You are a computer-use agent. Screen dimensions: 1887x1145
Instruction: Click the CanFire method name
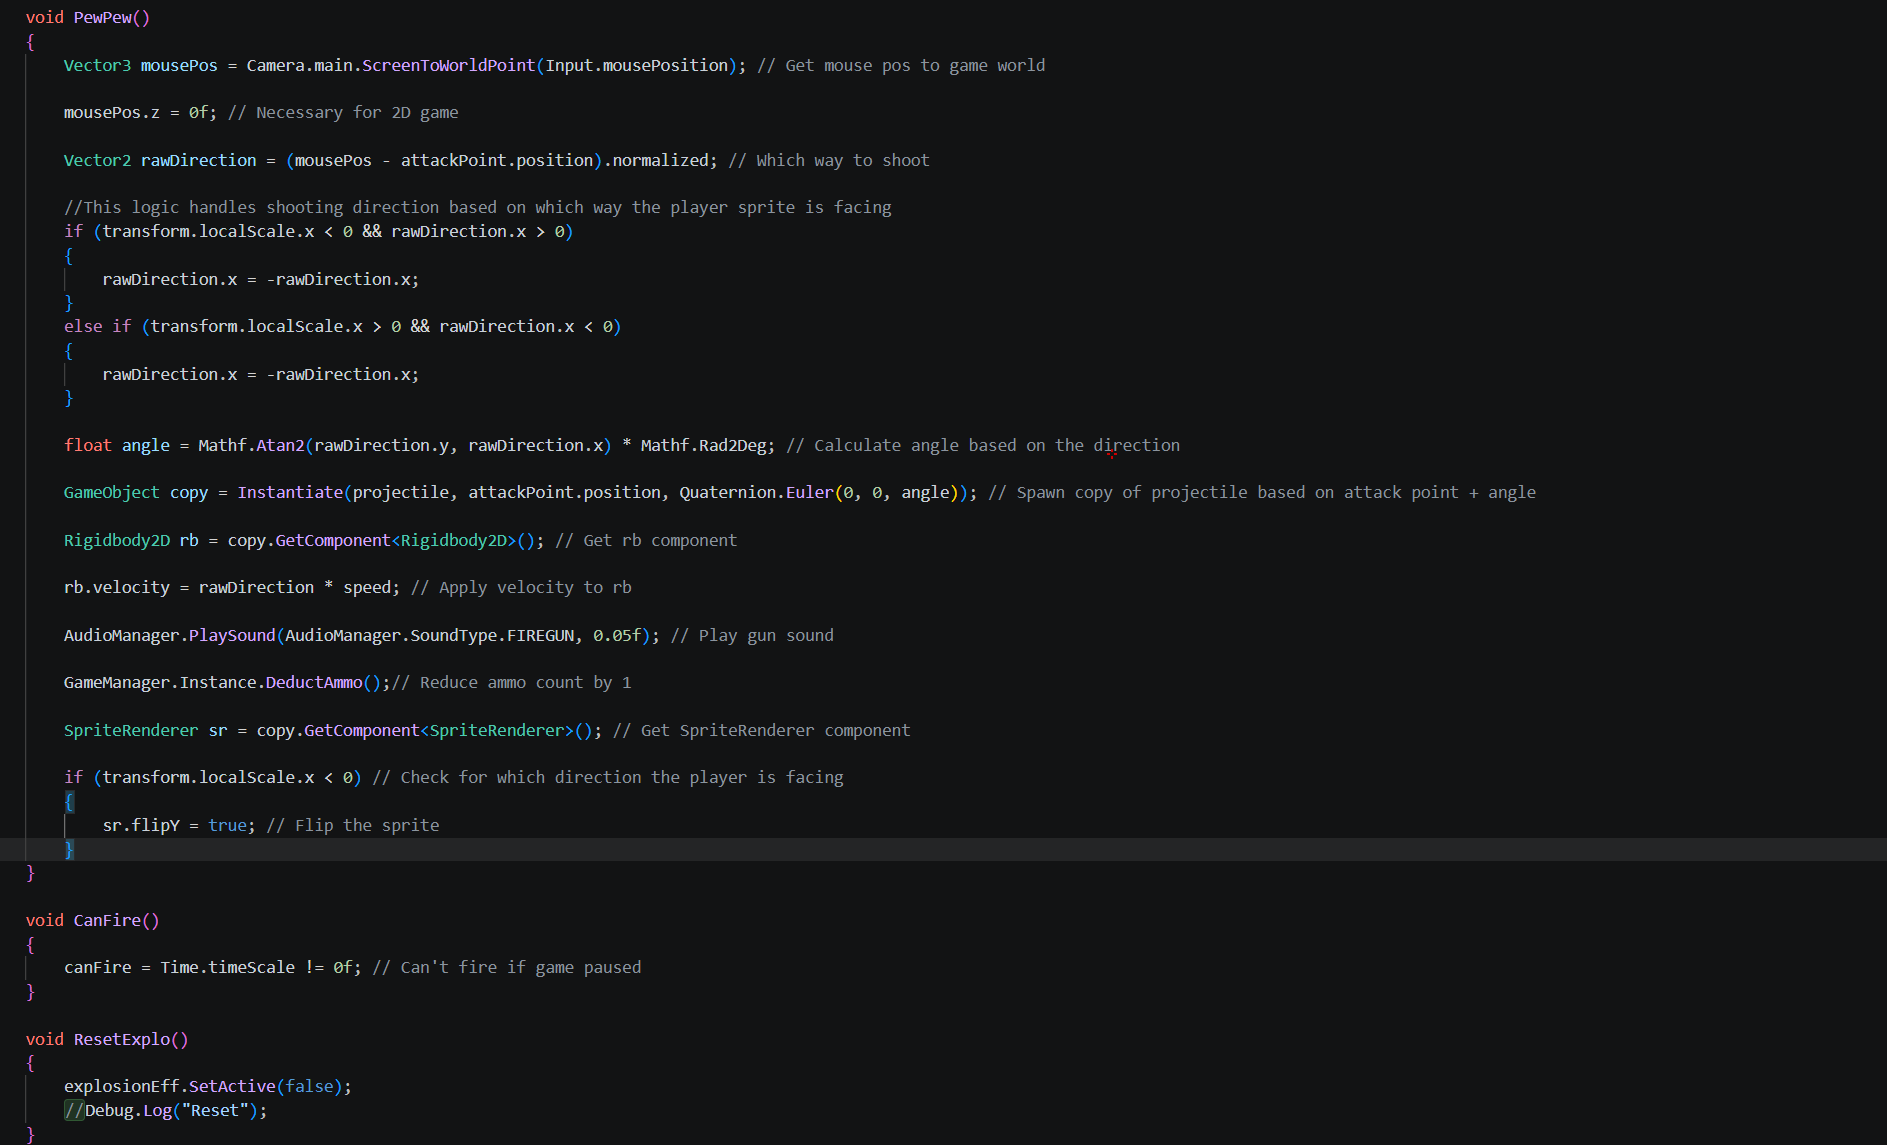pos(107,920)
